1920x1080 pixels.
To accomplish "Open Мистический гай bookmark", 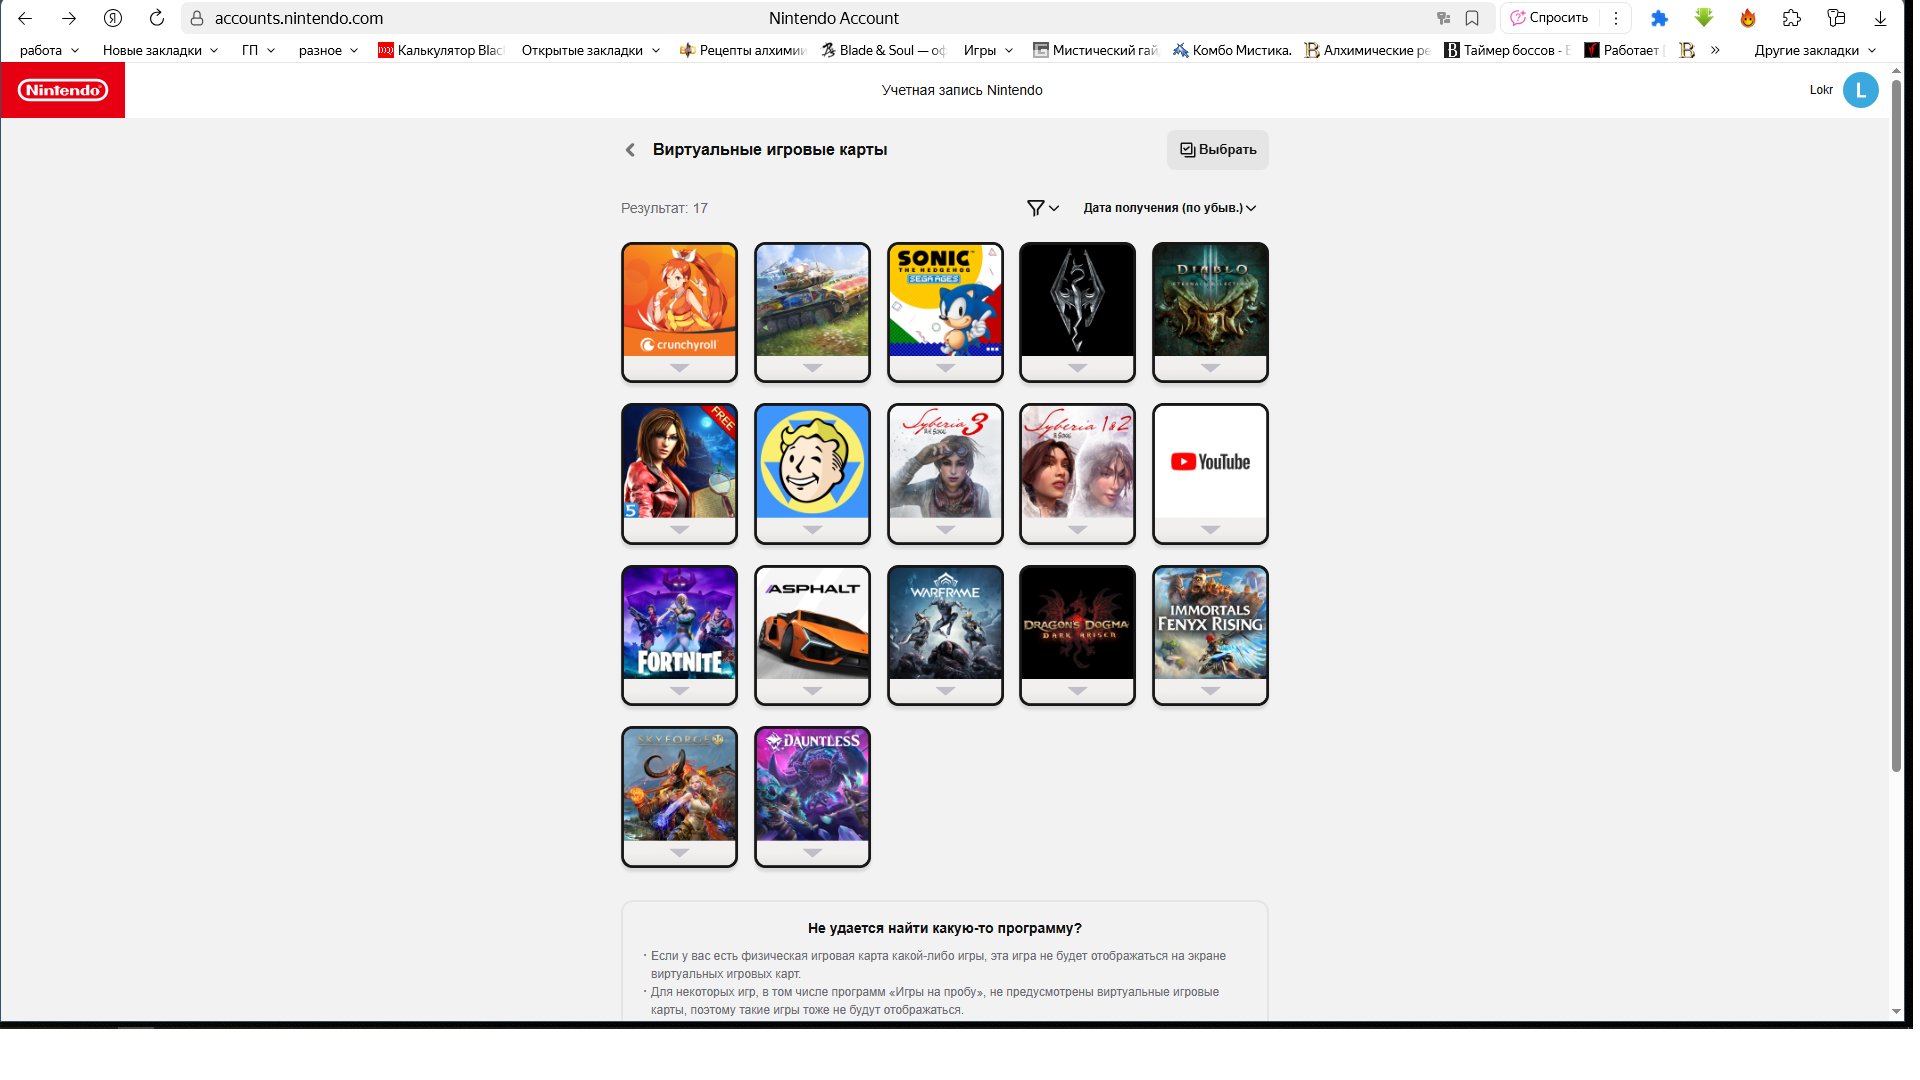I will click(x=1095, y=50).
